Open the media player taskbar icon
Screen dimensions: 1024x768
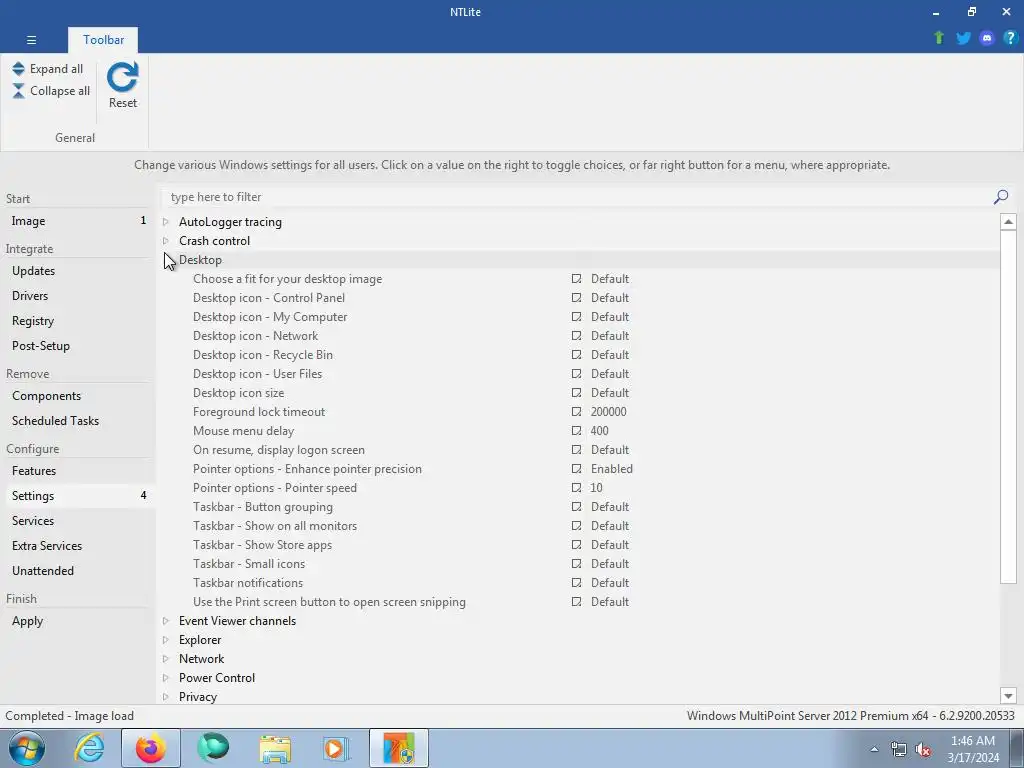coord(337,748)
